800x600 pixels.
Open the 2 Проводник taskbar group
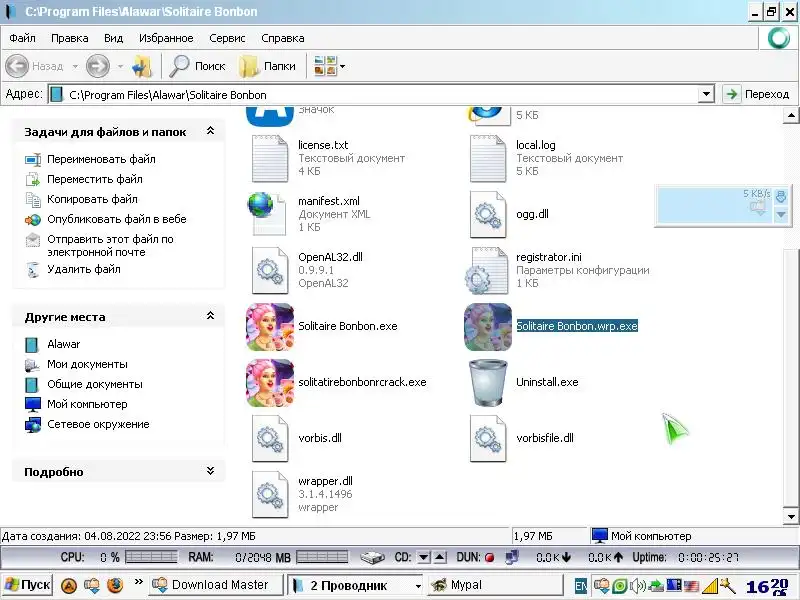[356, 585]
